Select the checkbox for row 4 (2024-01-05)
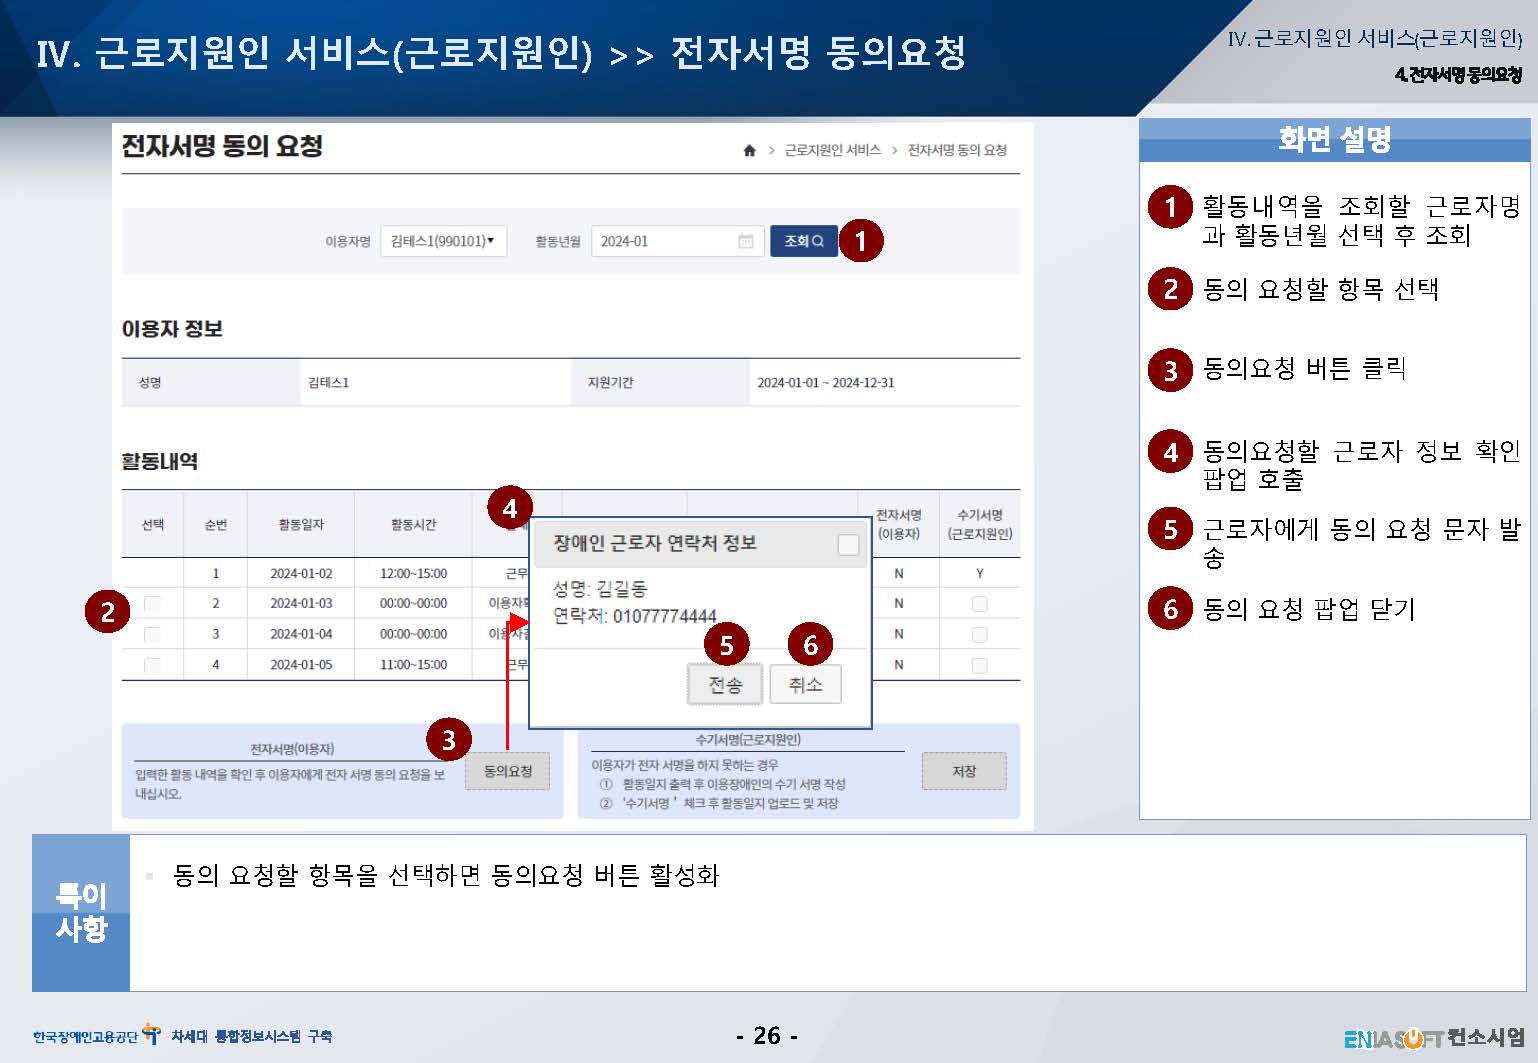Viewport: 1538px width, 1063px height. click(x=152, y=665)
